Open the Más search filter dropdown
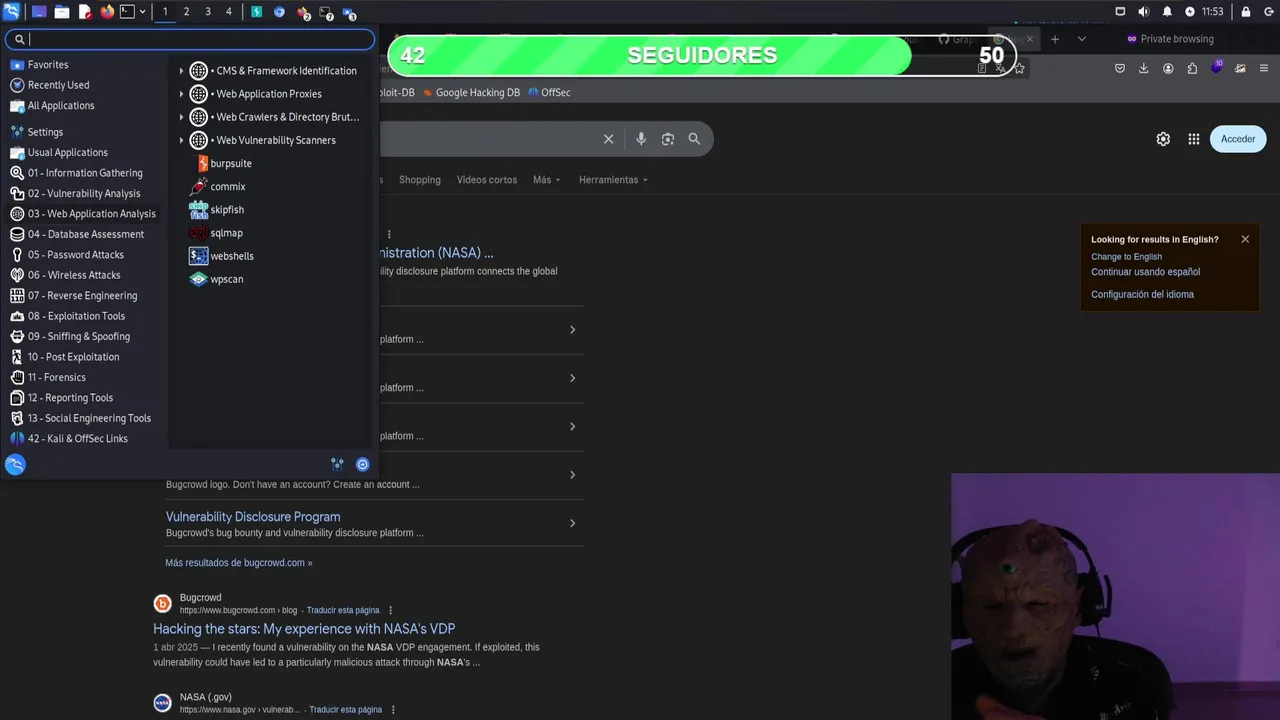 (547, 180)
